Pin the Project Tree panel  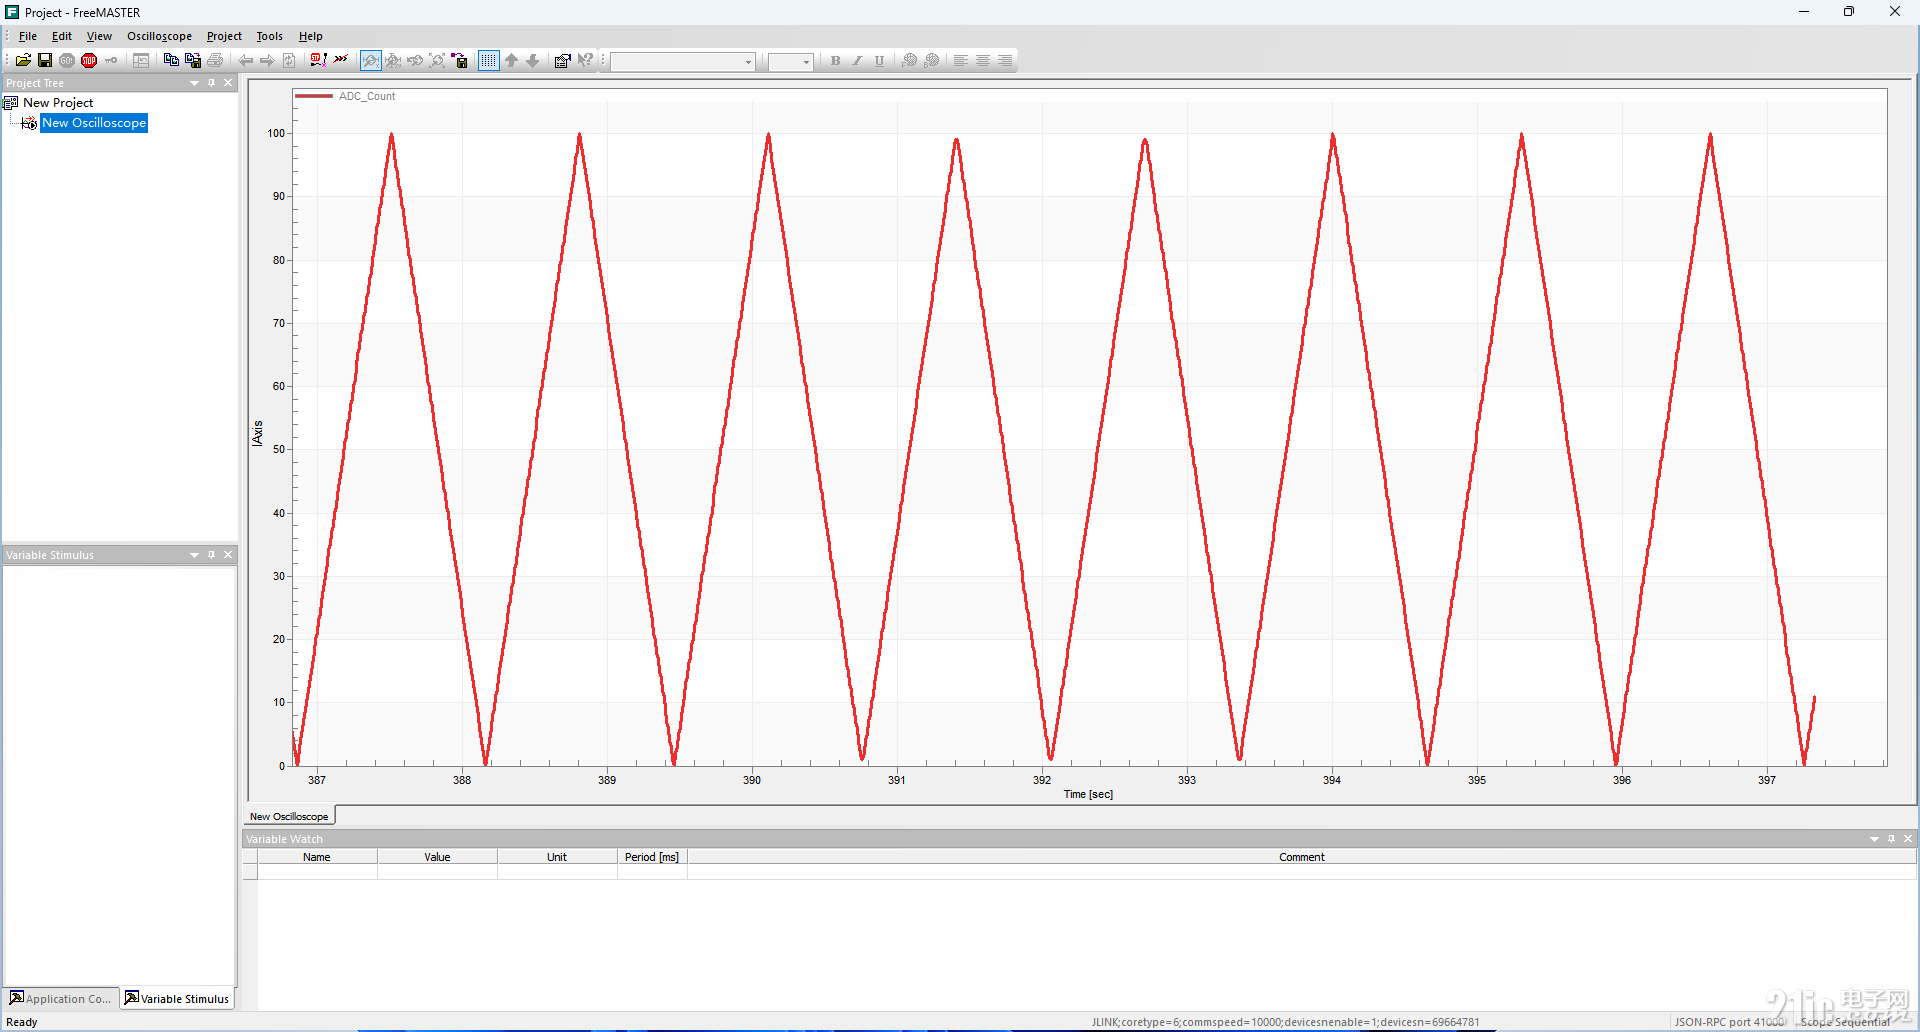tap(211, 83)
